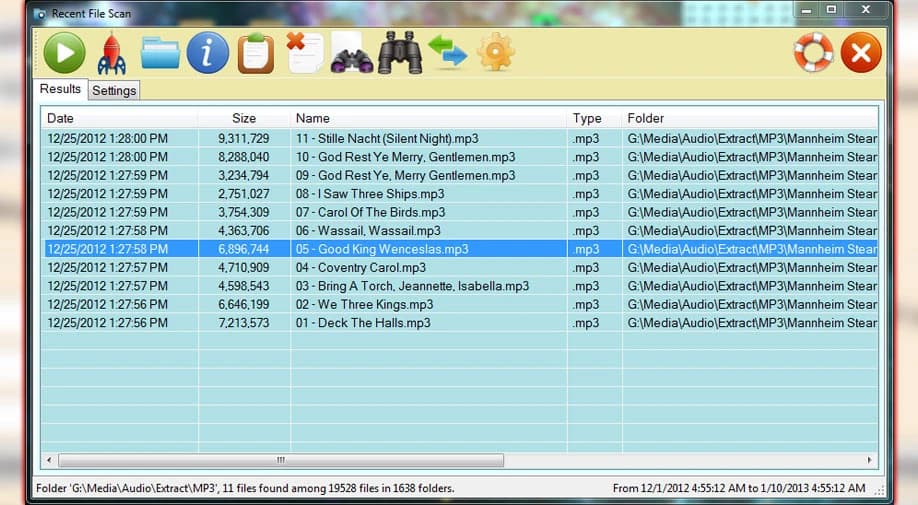Click the app icon in title bar

(40, 13)
